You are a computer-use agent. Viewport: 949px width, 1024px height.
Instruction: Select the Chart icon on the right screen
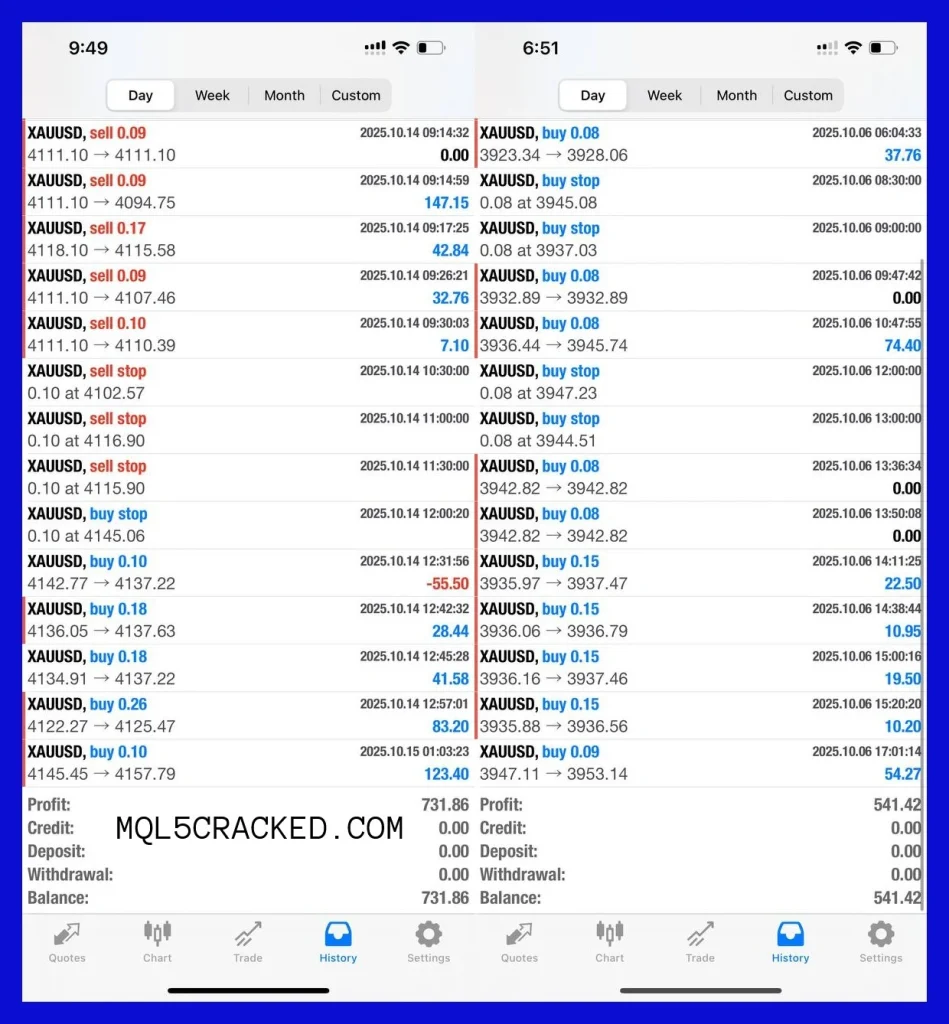(609, 943)
